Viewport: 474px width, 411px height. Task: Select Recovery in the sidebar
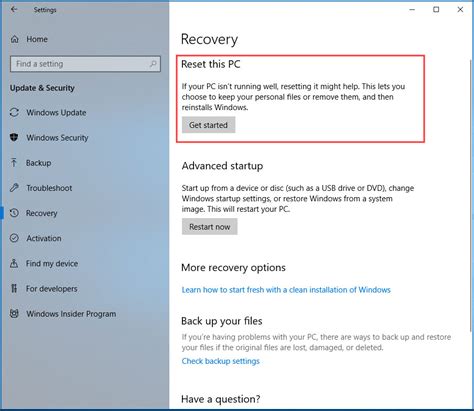[x=42, y=213]
